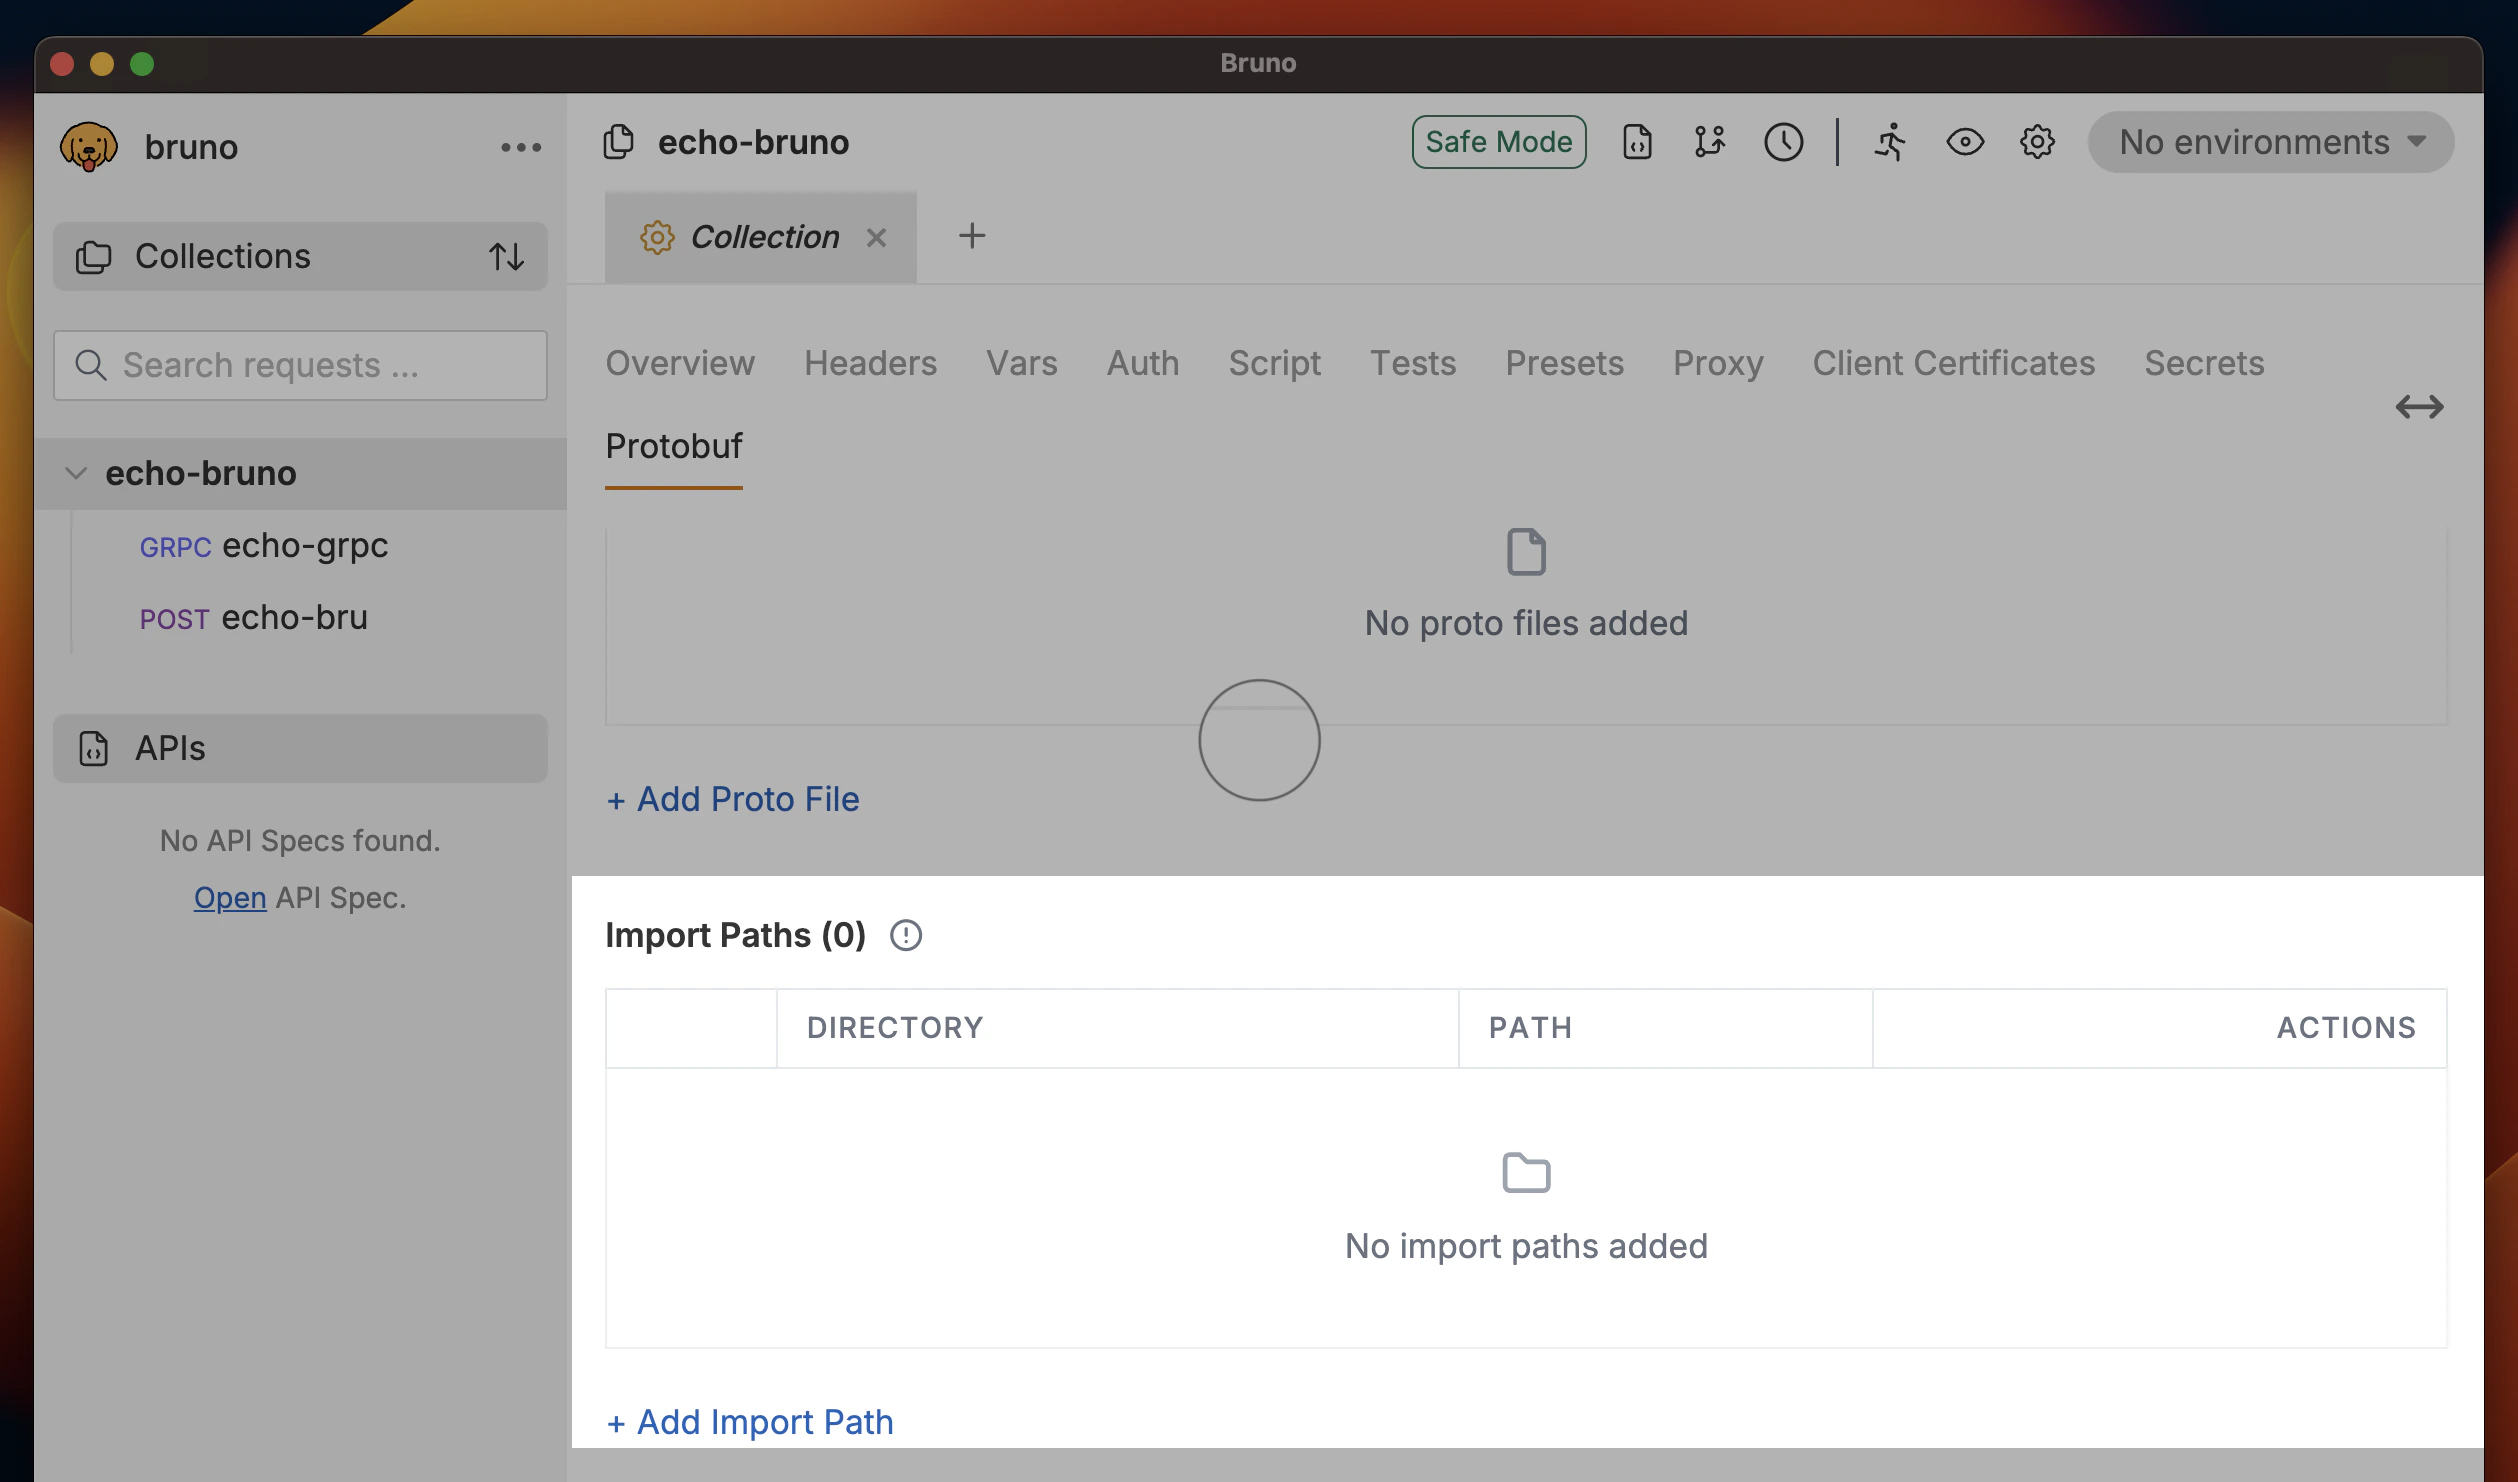
Task: Click Add Proto File
Action: pos(733,799)
